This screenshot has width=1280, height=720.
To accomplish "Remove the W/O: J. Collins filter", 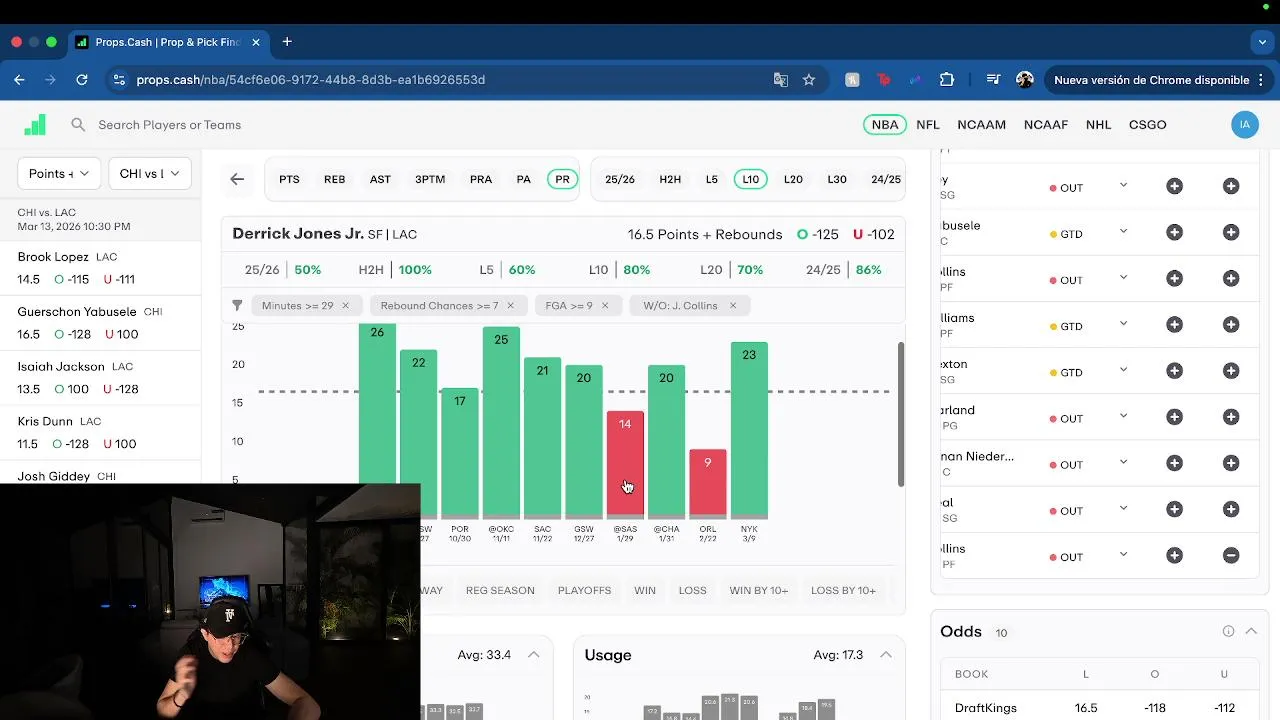I will click(732, 306).
